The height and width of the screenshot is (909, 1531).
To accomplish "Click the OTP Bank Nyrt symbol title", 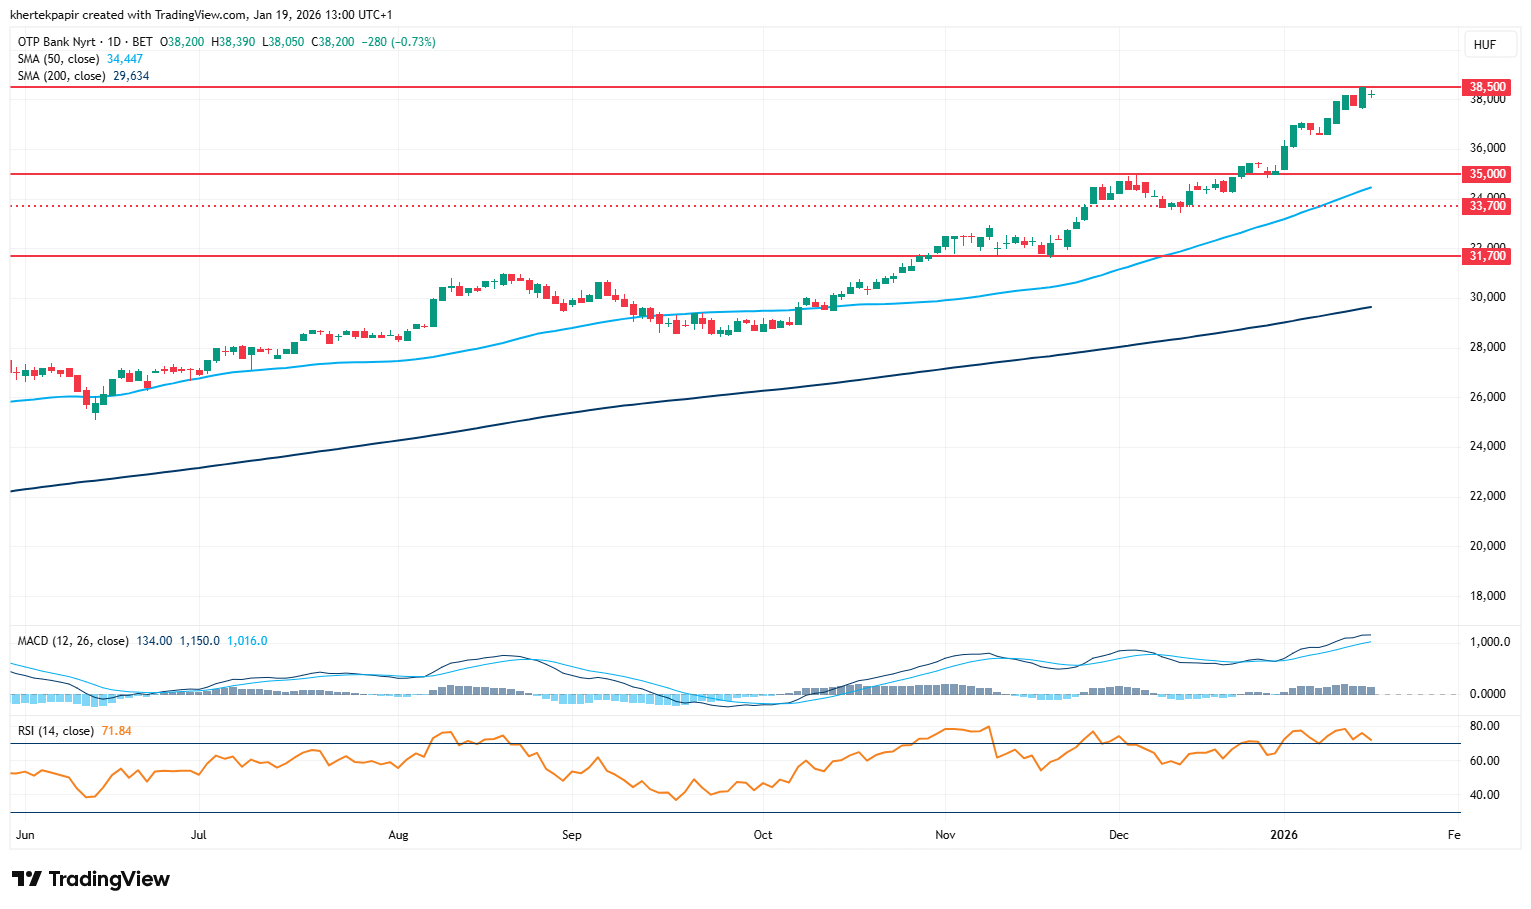I will (57, 42).
